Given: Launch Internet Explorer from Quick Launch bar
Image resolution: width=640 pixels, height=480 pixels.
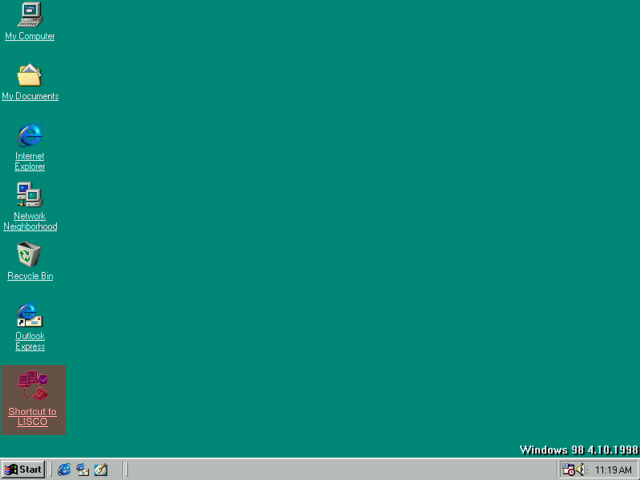Looking at the screenshot, I should click(x=65, y=469).
